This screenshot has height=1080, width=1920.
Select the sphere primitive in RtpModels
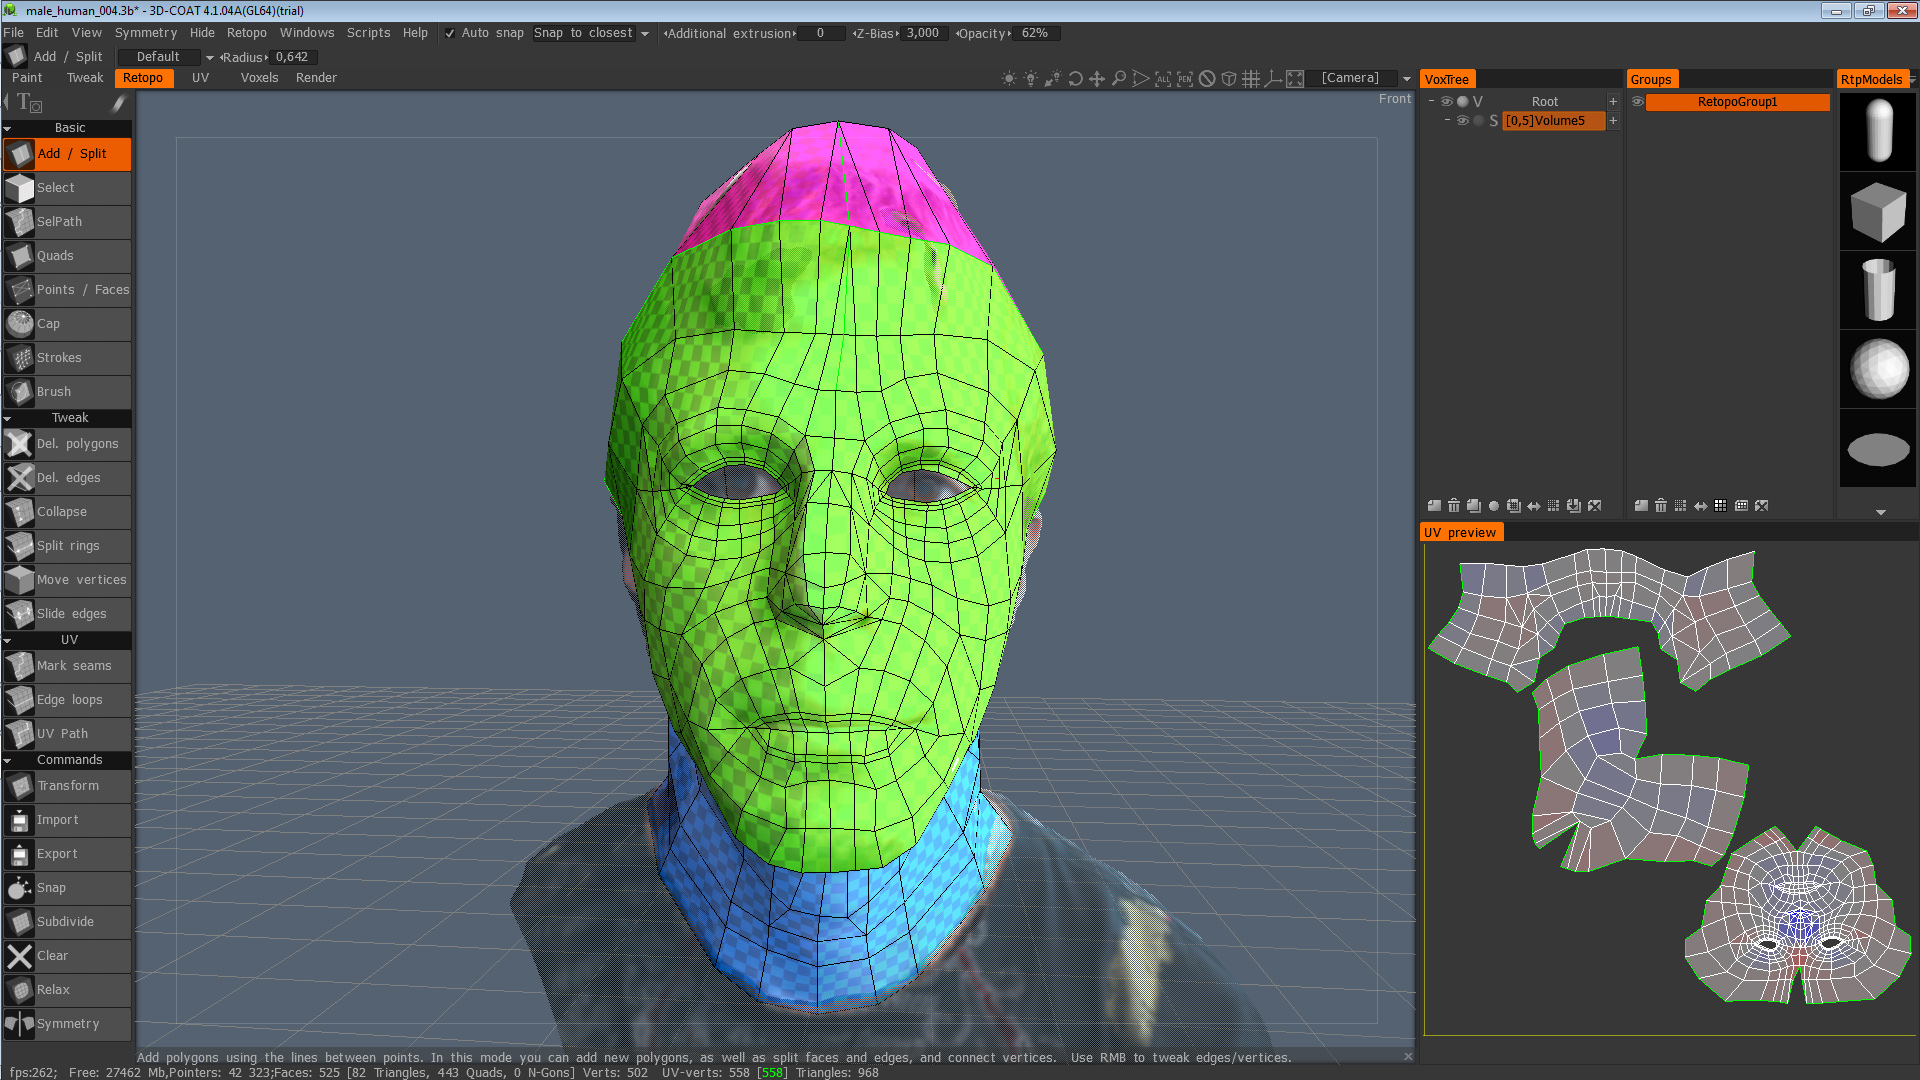coord(1877,369)
